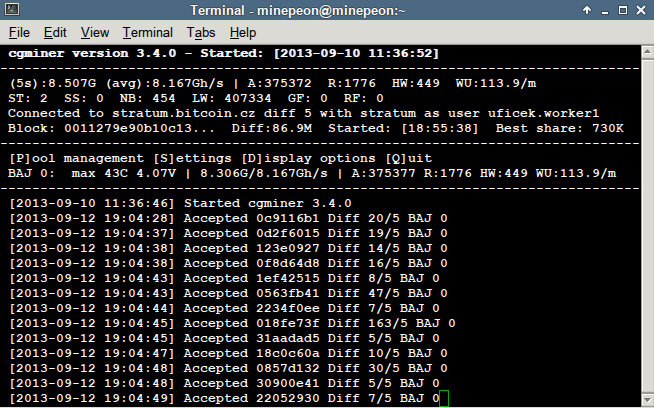Open the window menu icon in title bar
The height and width of the screenshot is (408, 654).
pos(12,11)
